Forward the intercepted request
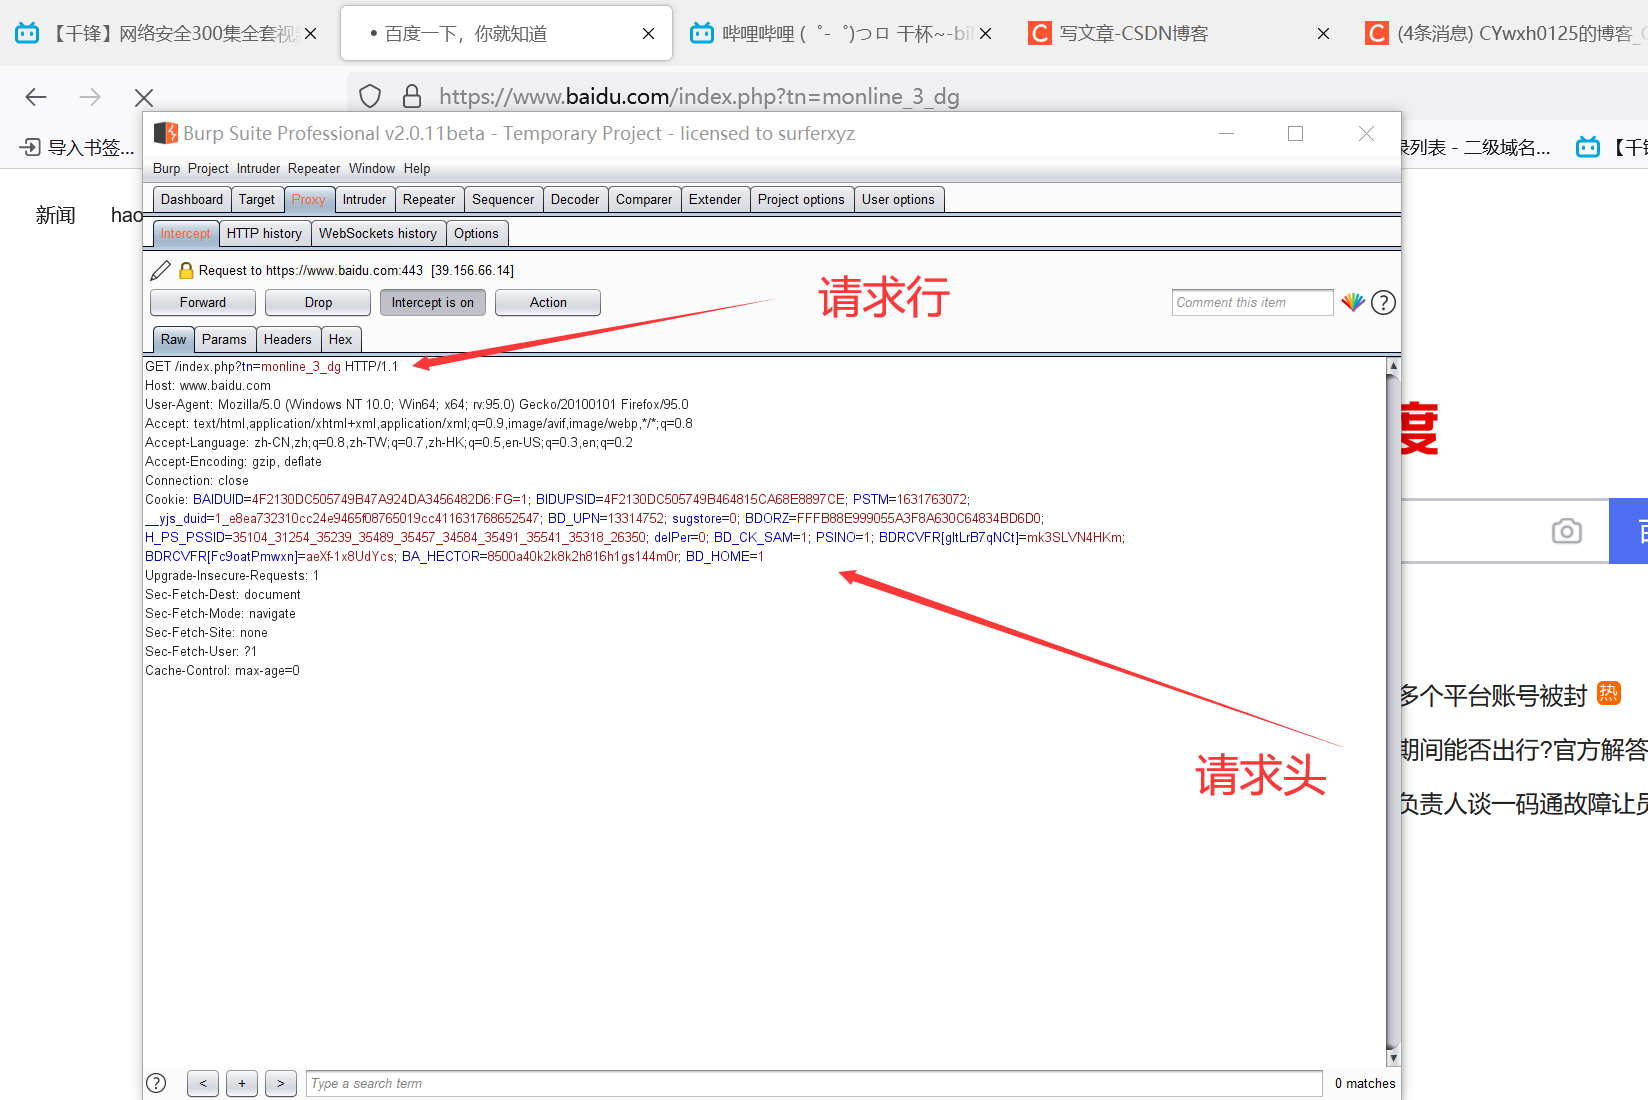Screen dimensions: 1648x1100 203,303
